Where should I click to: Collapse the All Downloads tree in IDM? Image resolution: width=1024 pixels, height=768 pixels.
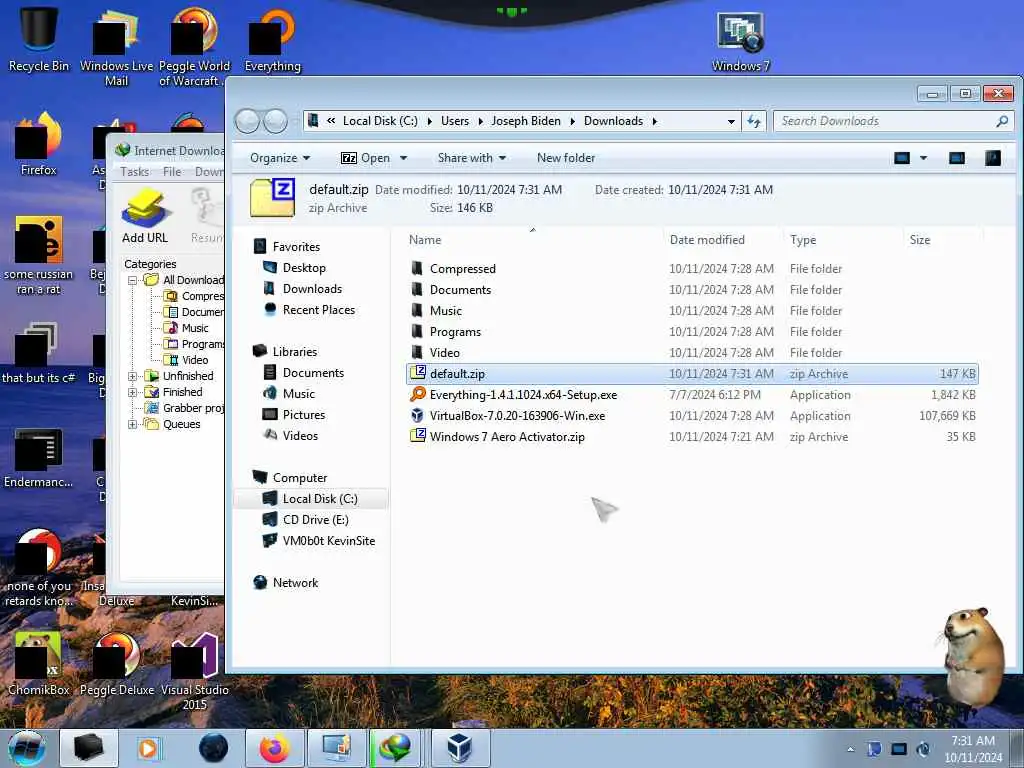pyautogui.click(x=133, y=280)
